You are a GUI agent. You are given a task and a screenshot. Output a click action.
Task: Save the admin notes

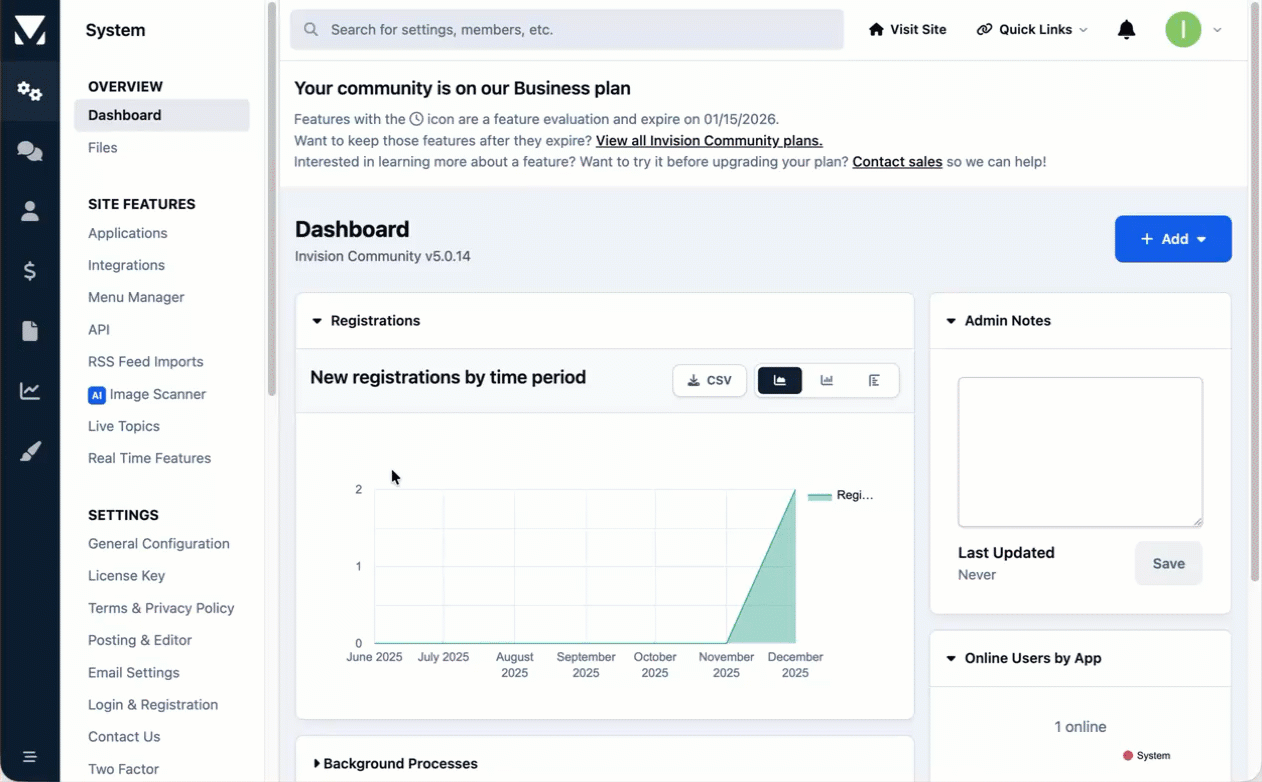[x=1168, y=564]
